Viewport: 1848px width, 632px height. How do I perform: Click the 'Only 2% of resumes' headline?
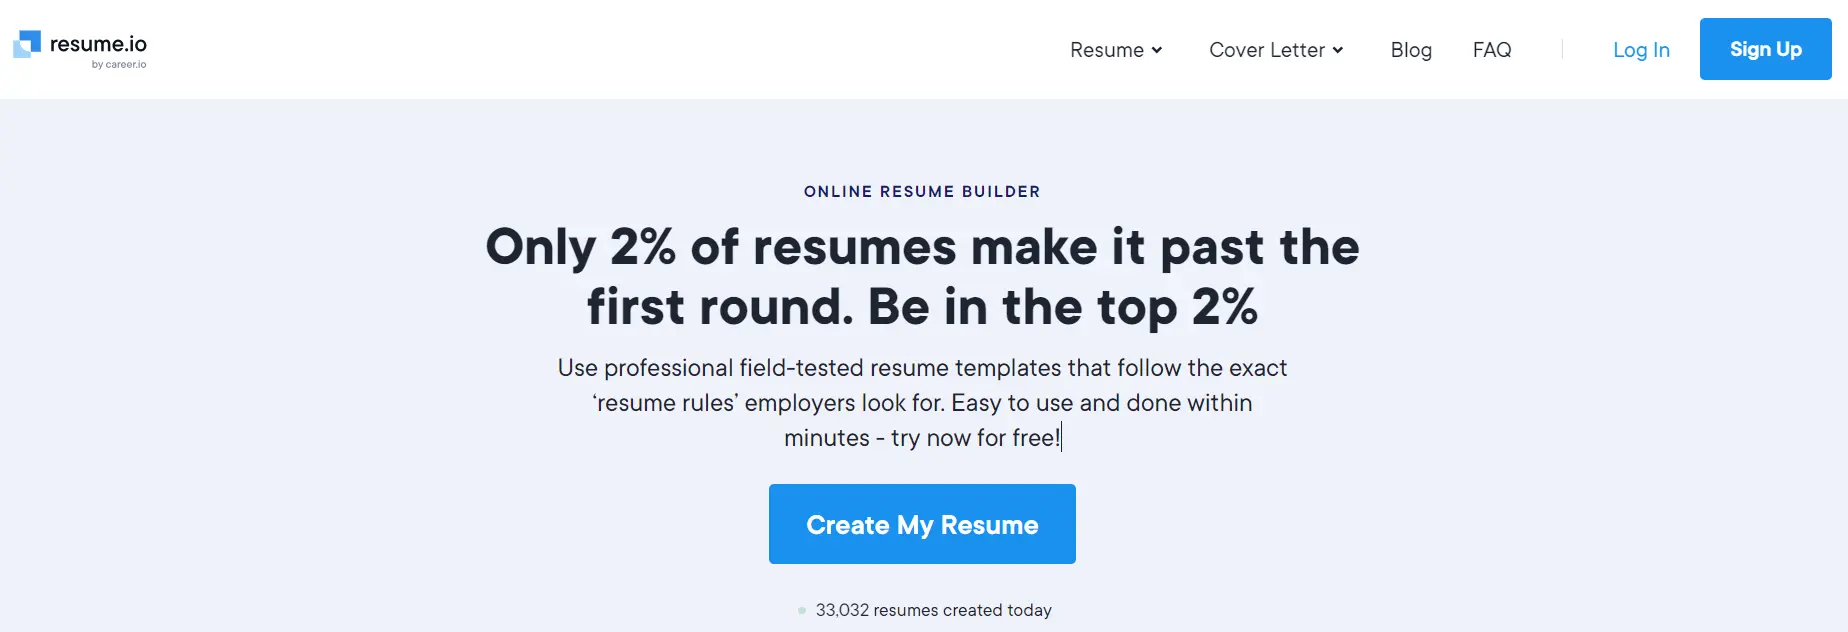point(922,247)
